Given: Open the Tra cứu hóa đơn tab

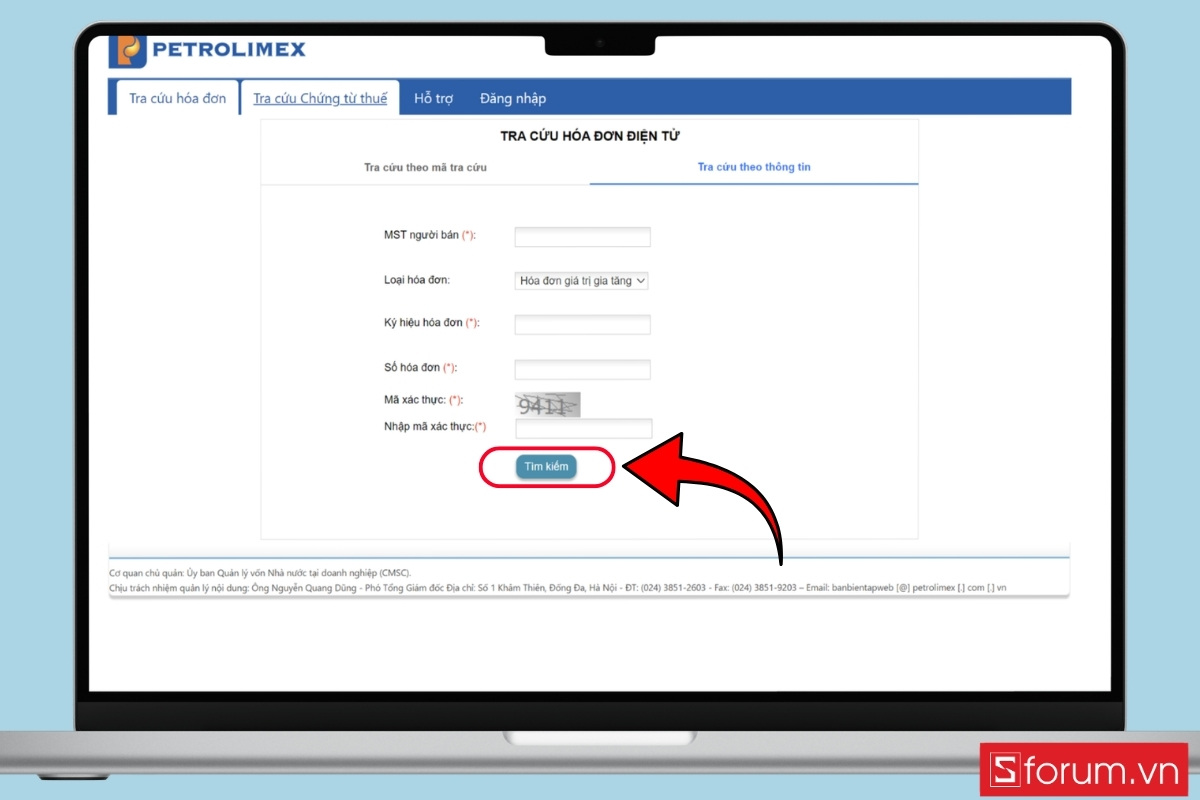Looking at the screenshot, I should pyautogui.click(x=178, y=98).
